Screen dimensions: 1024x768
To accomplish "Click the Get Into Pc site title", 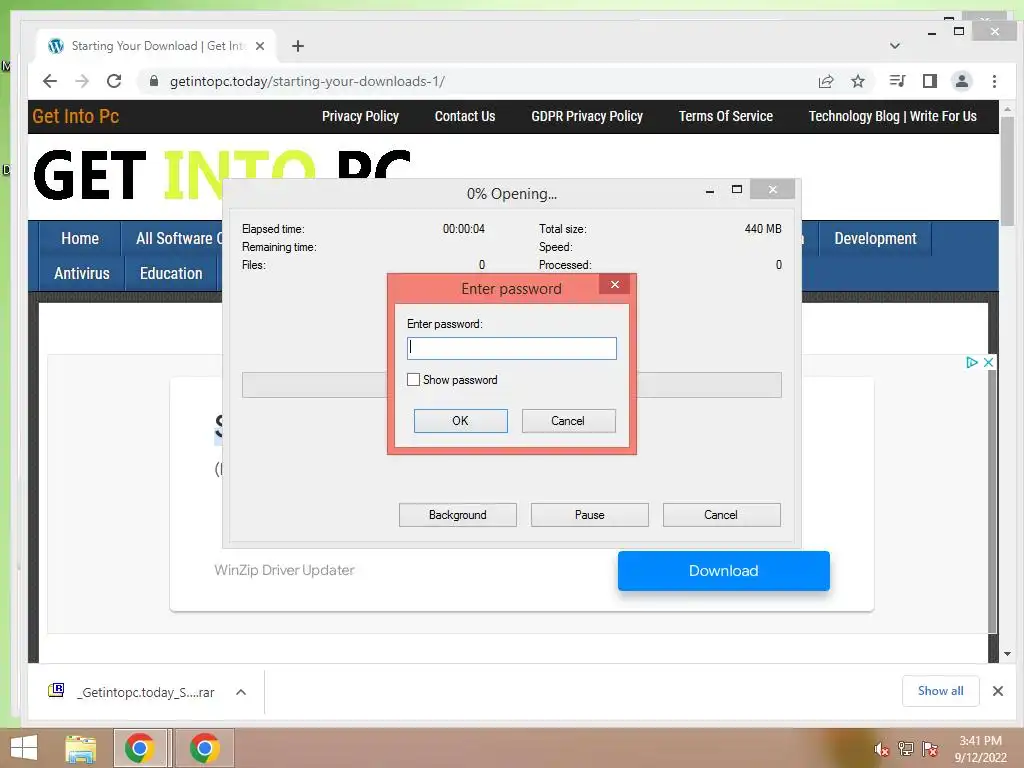I will click(x=76, y=116).
